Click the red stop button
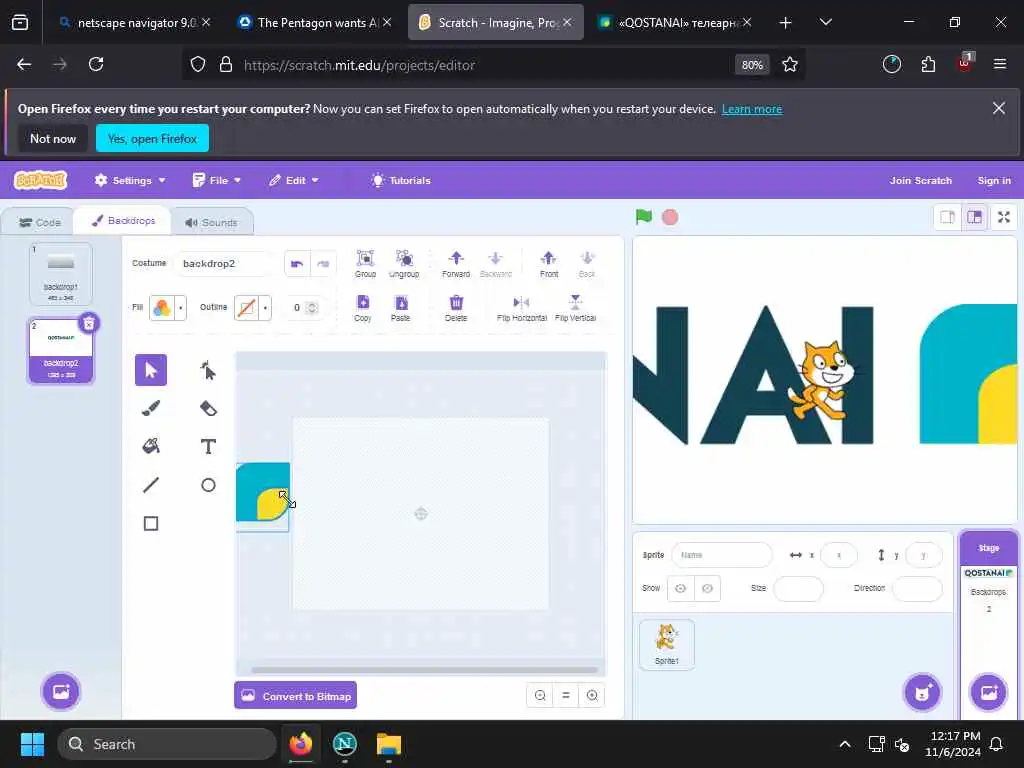This screenshot has width=1024, height=768. pyautogui.click(x=670, y=217)
